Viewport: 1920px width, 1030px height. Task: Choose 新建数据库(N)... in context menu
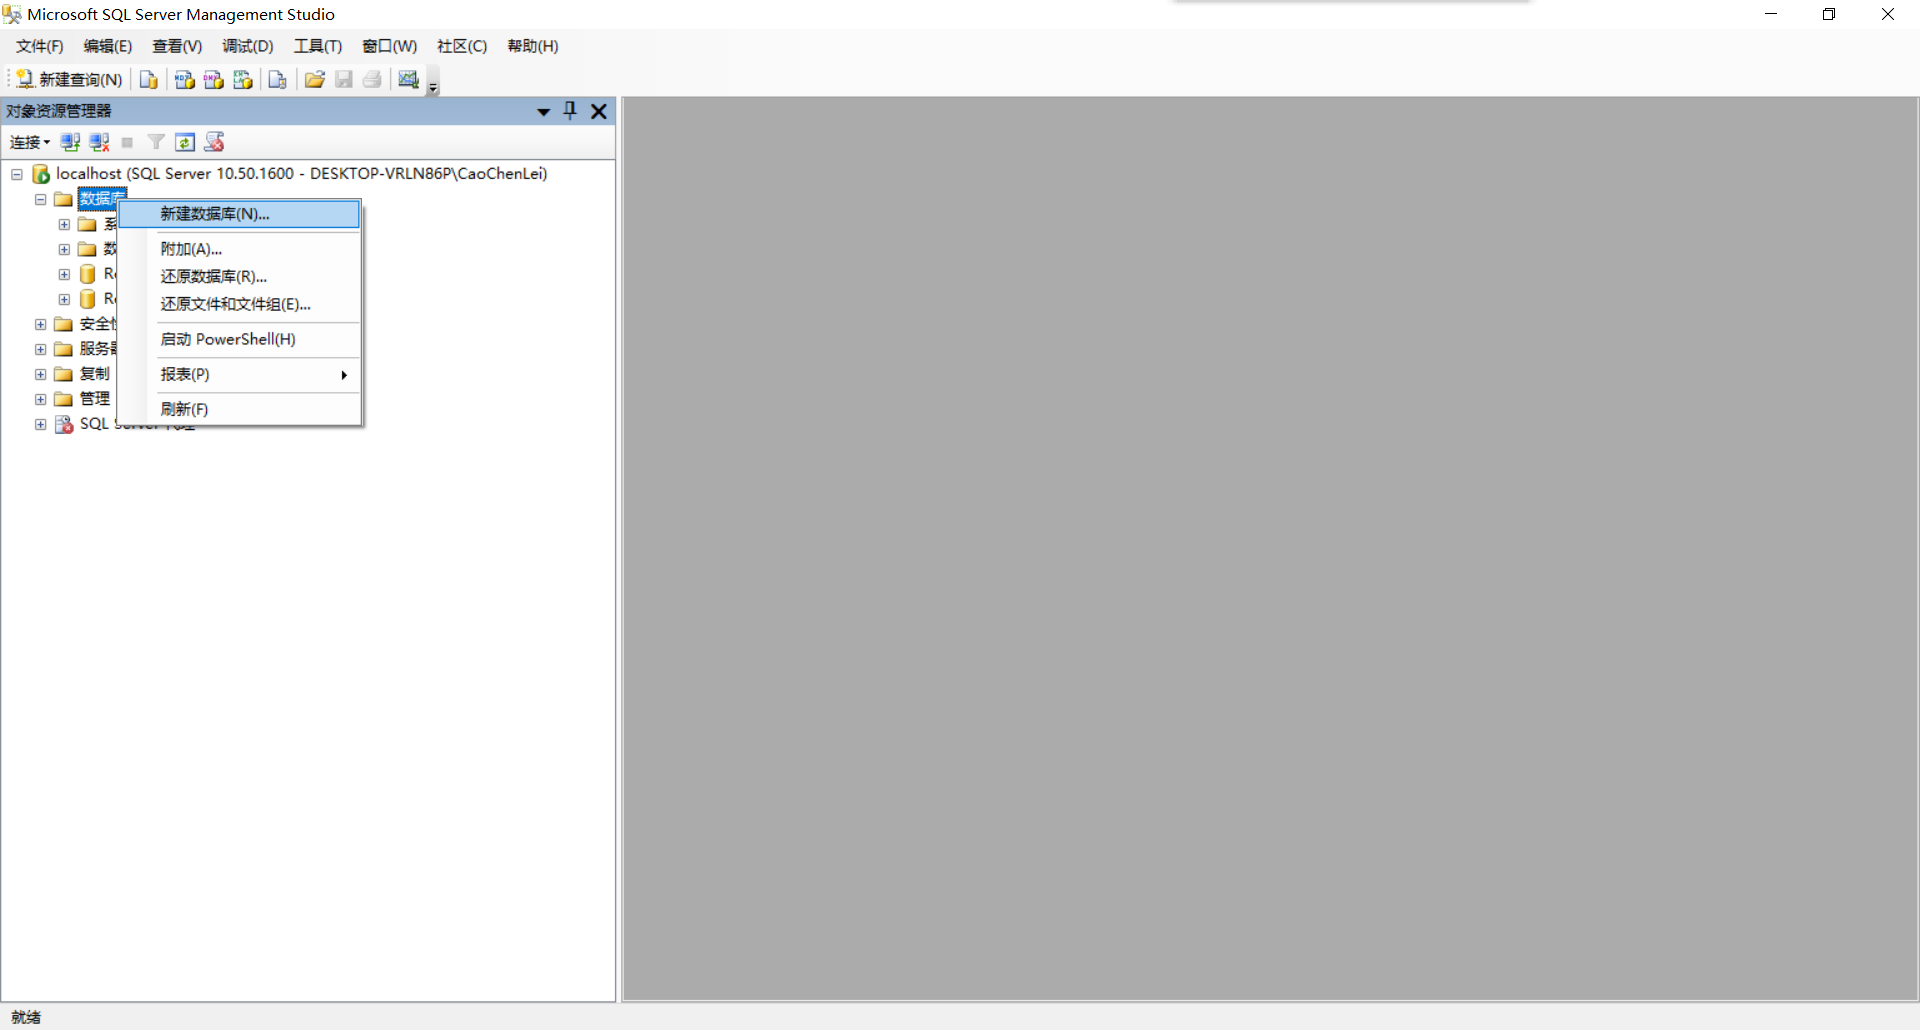point(239,214)
